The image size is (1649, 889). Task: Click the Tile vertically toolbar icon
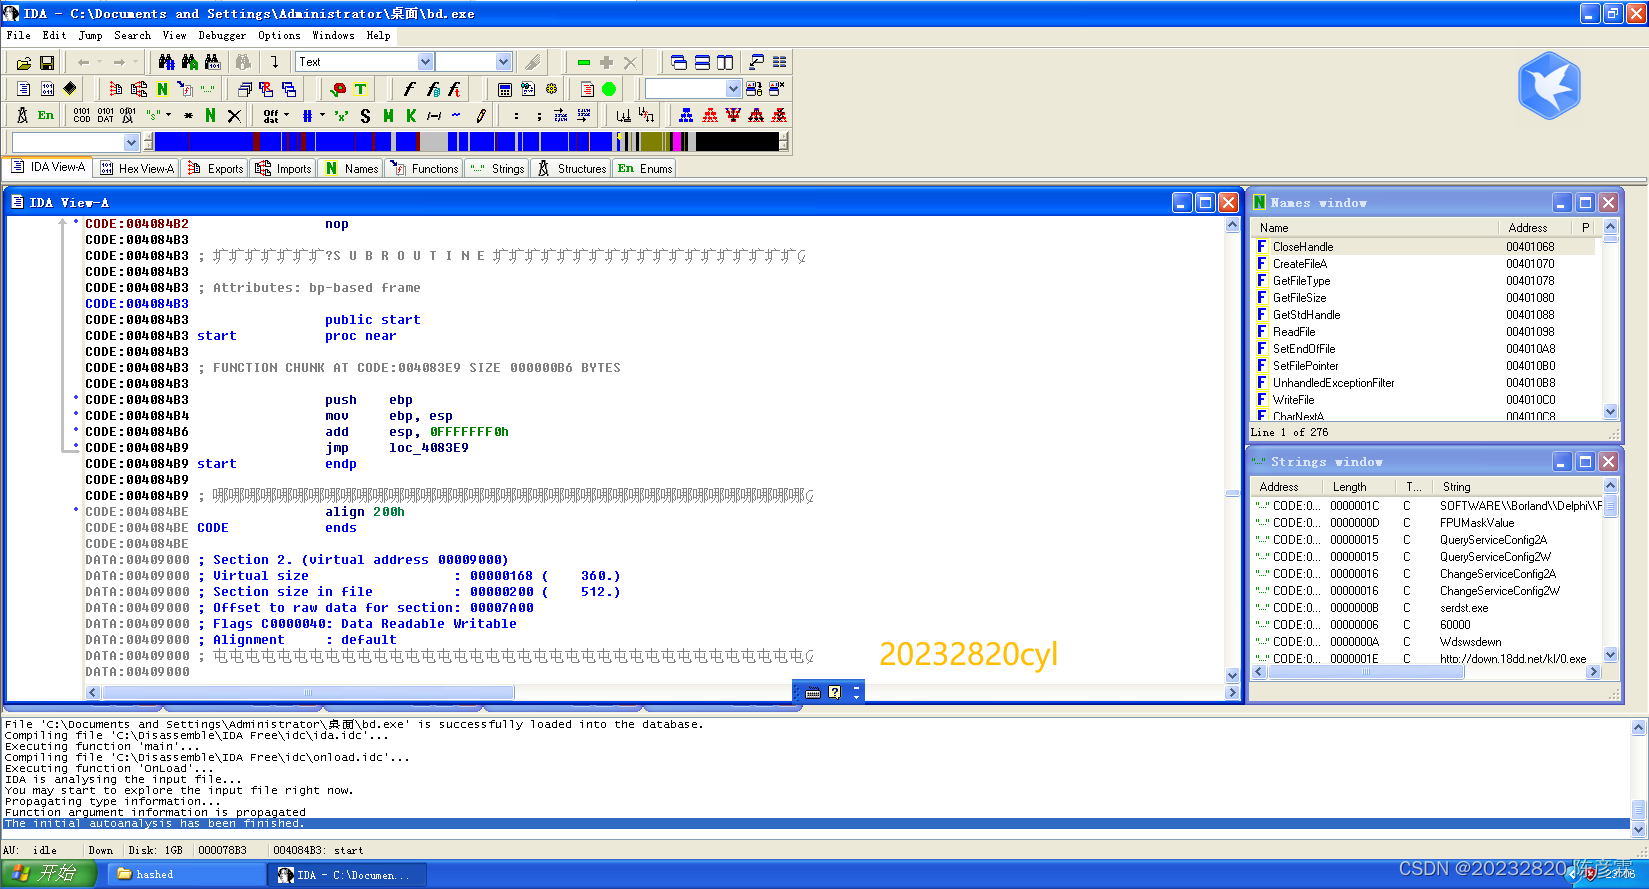[x=725, y=62]
